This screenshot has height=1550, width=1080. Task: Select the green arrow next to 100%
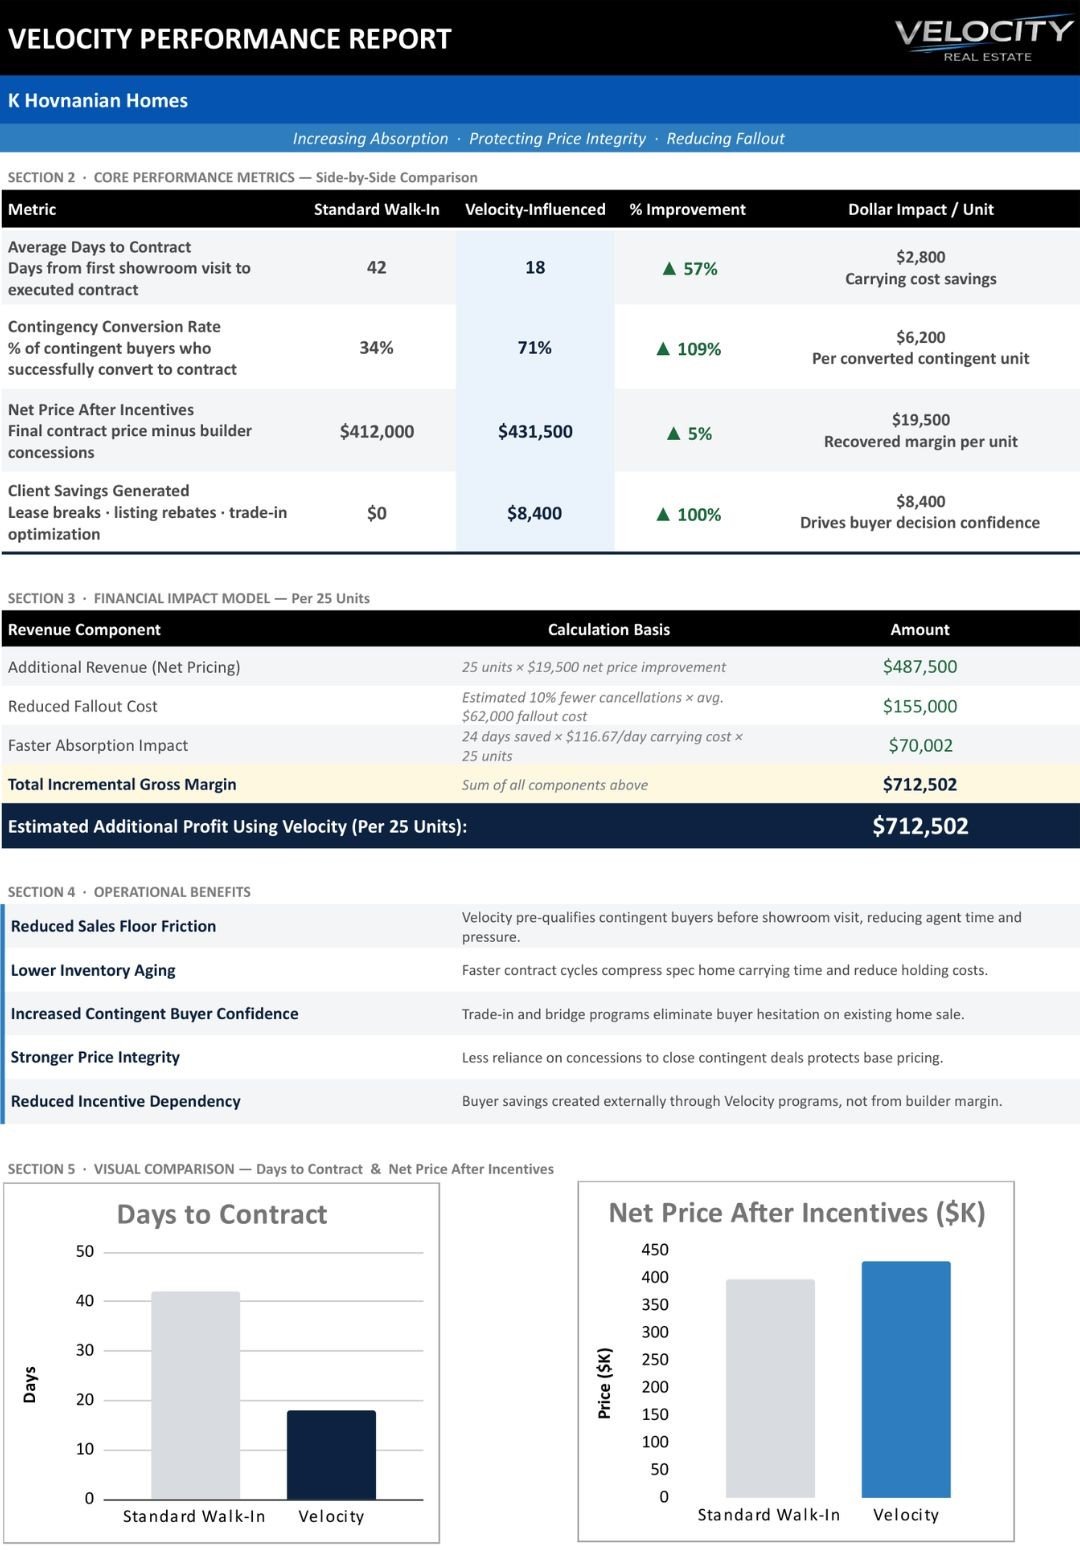coord(663,515)
